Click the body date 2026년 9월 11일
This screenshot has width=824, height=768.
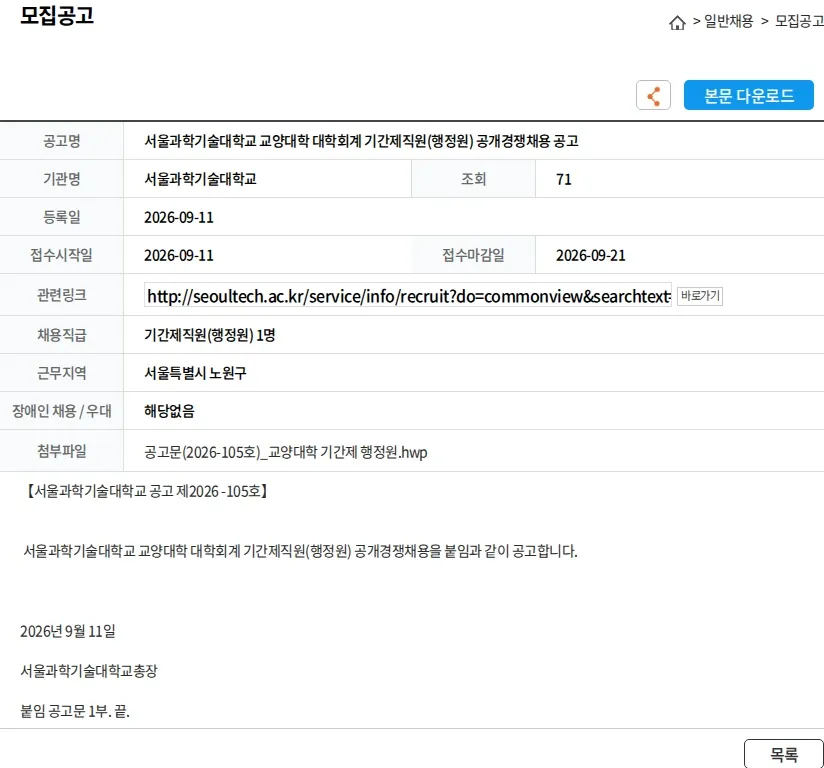click(68, 631)
